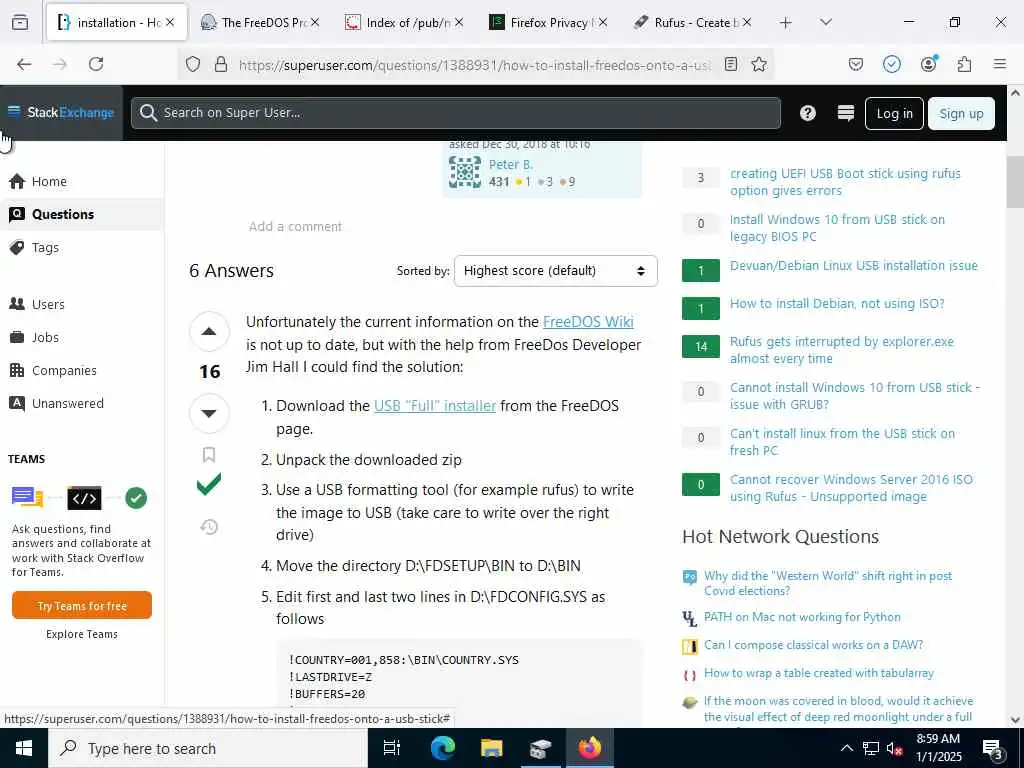This screenshot has width=1024, height=768.
Task: Open 'How to install Debian, not using ISO?'
Action: pyautogui.click(x=837, y=304)
